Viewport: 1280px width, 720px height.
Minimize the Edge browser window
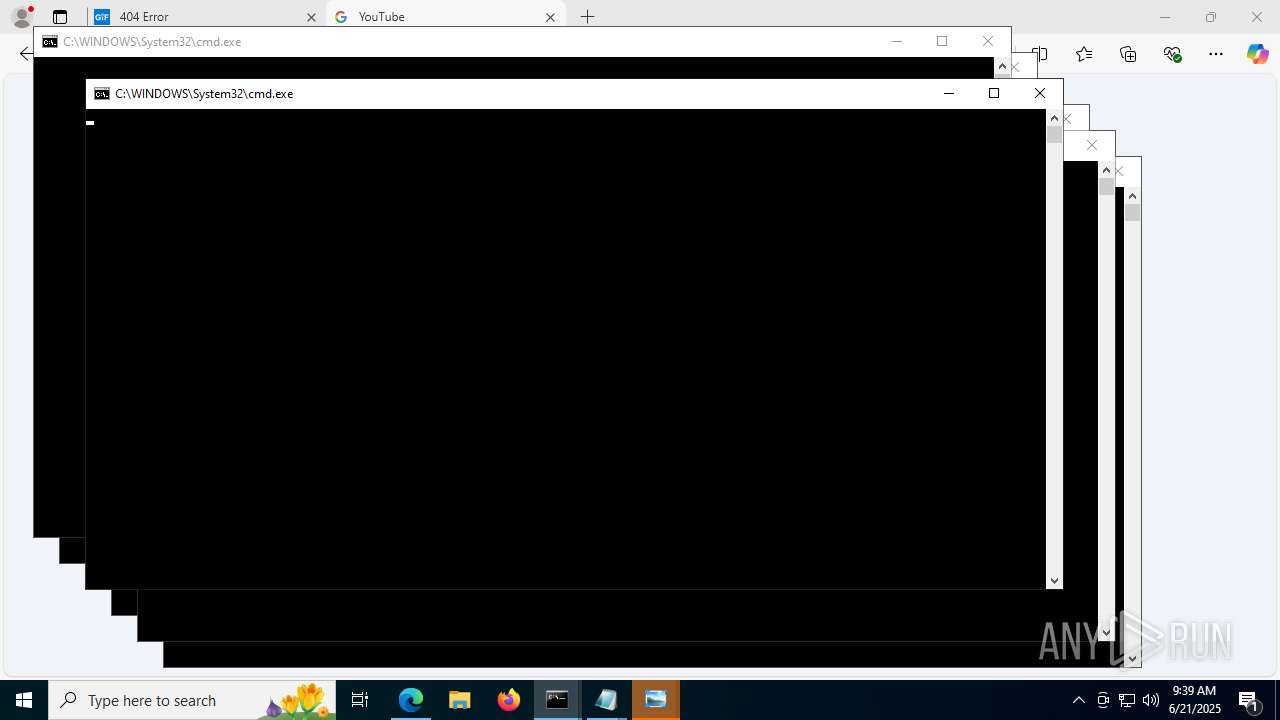pyautogui.click(x=1165, y=17)
